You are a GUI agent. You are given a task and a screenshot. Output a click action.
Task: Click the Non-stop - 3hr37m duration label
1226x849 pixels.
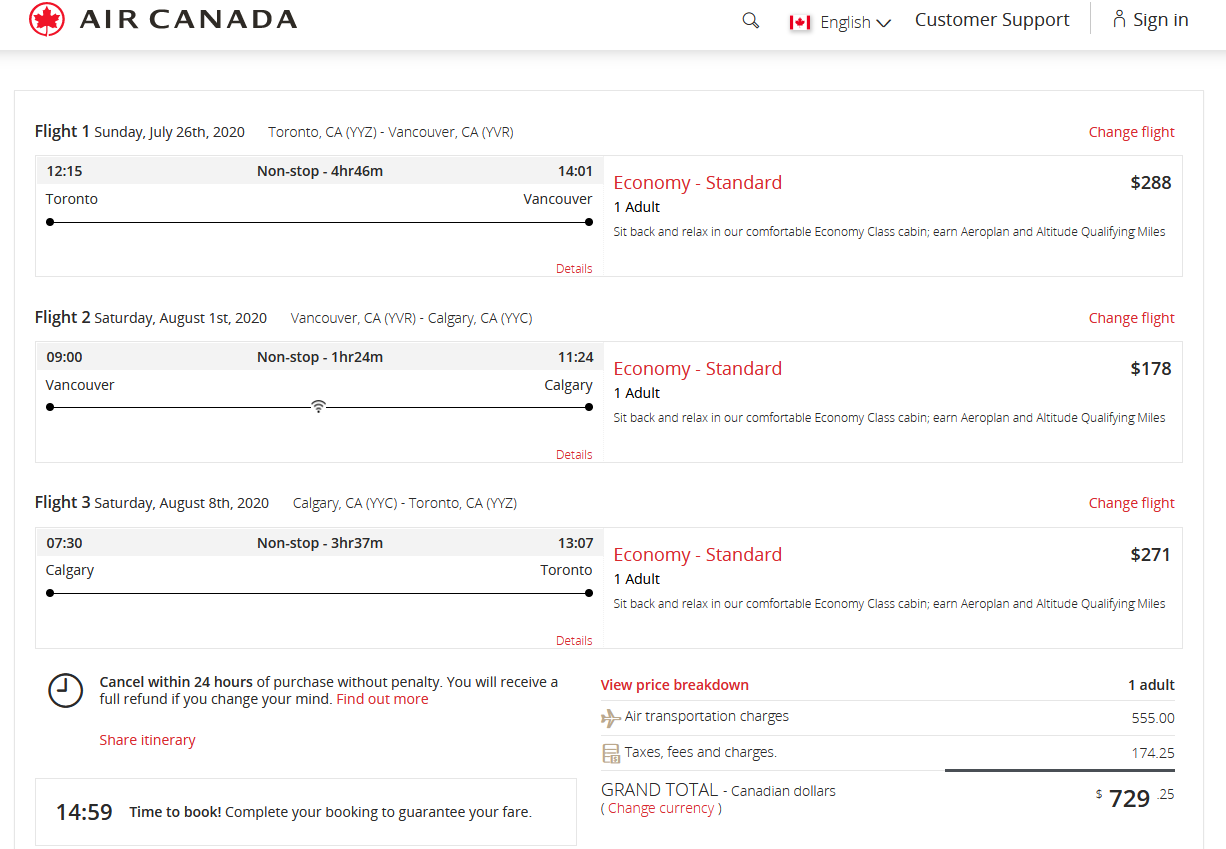[320, 543]
